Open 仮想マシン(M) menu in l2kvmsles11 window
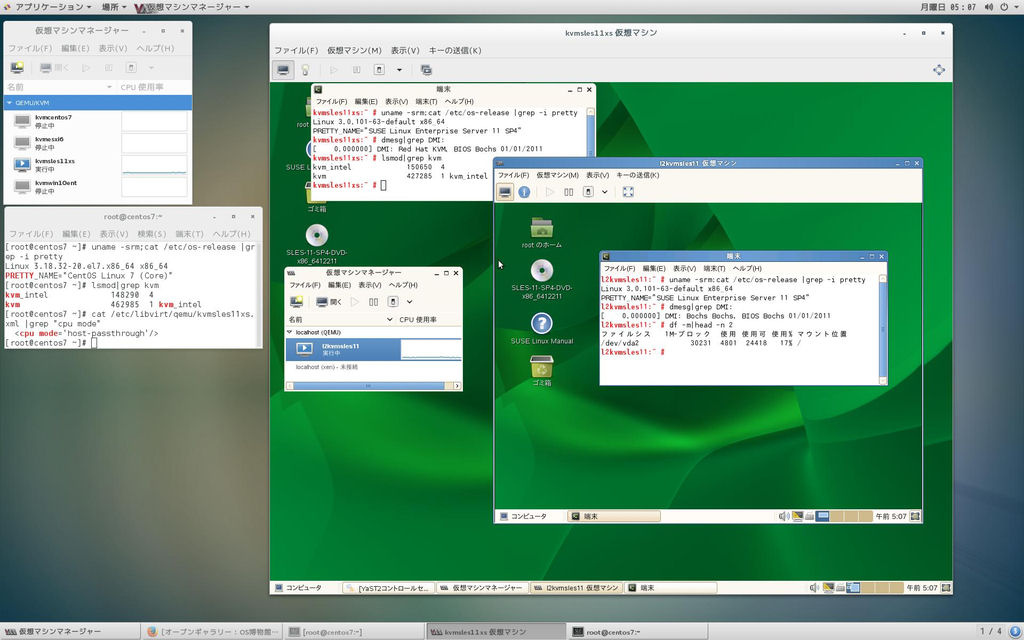The image size is (1024, 640). [557, 175]
